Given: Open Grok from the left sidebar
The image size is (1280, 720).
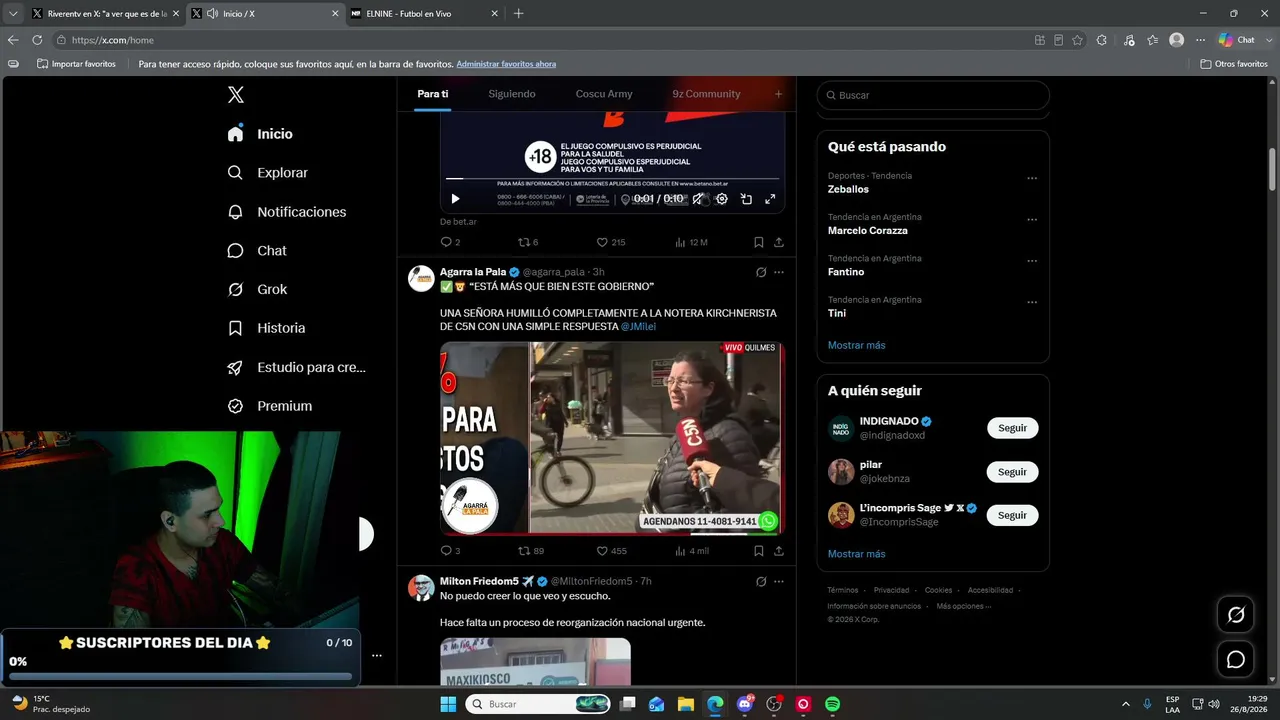Looking at the screenshot, I should [258, 289].
